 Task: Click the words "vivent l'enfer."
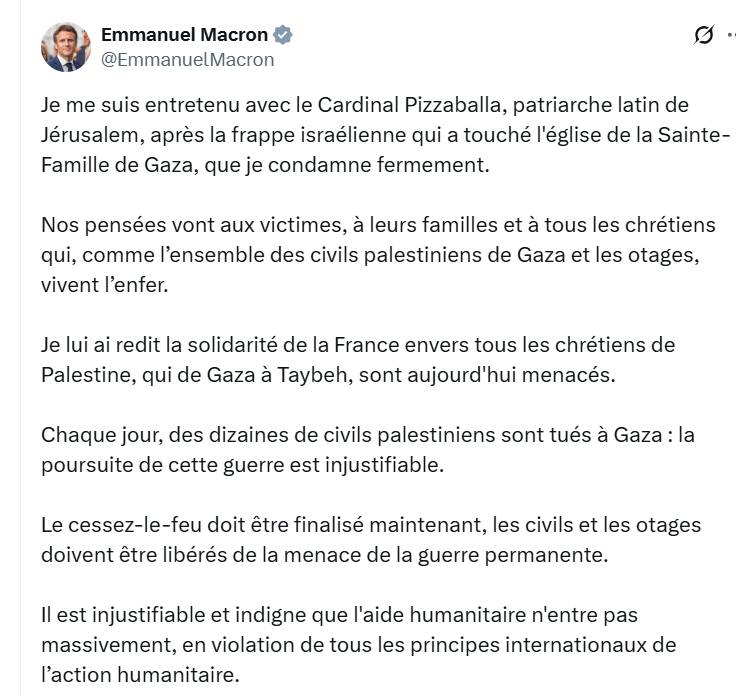[x=105, y=285]
